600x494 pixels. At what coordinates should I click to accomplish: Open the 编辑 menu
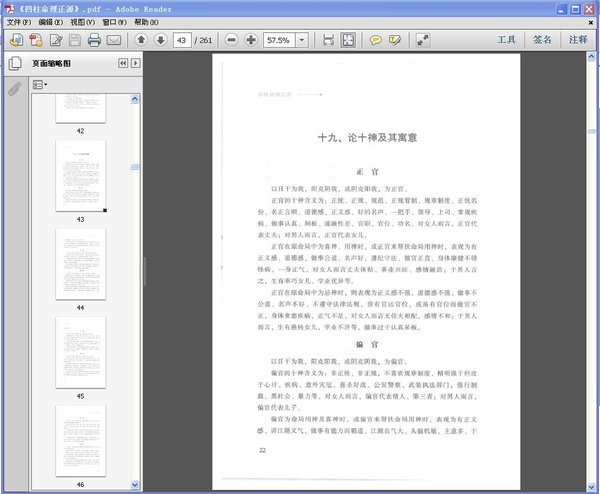pos(51,22)
